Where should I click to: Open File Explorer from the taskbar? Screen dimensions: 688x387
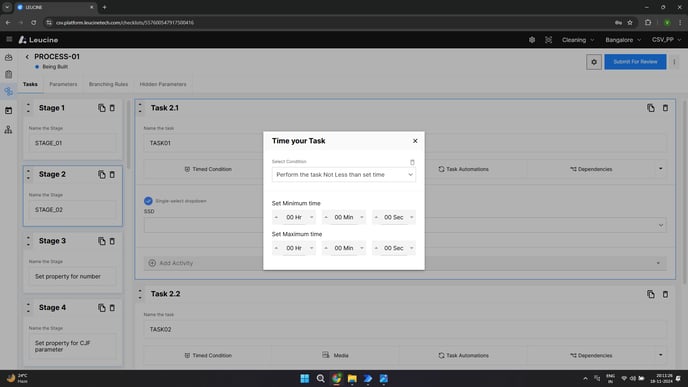tap(352, 378)
